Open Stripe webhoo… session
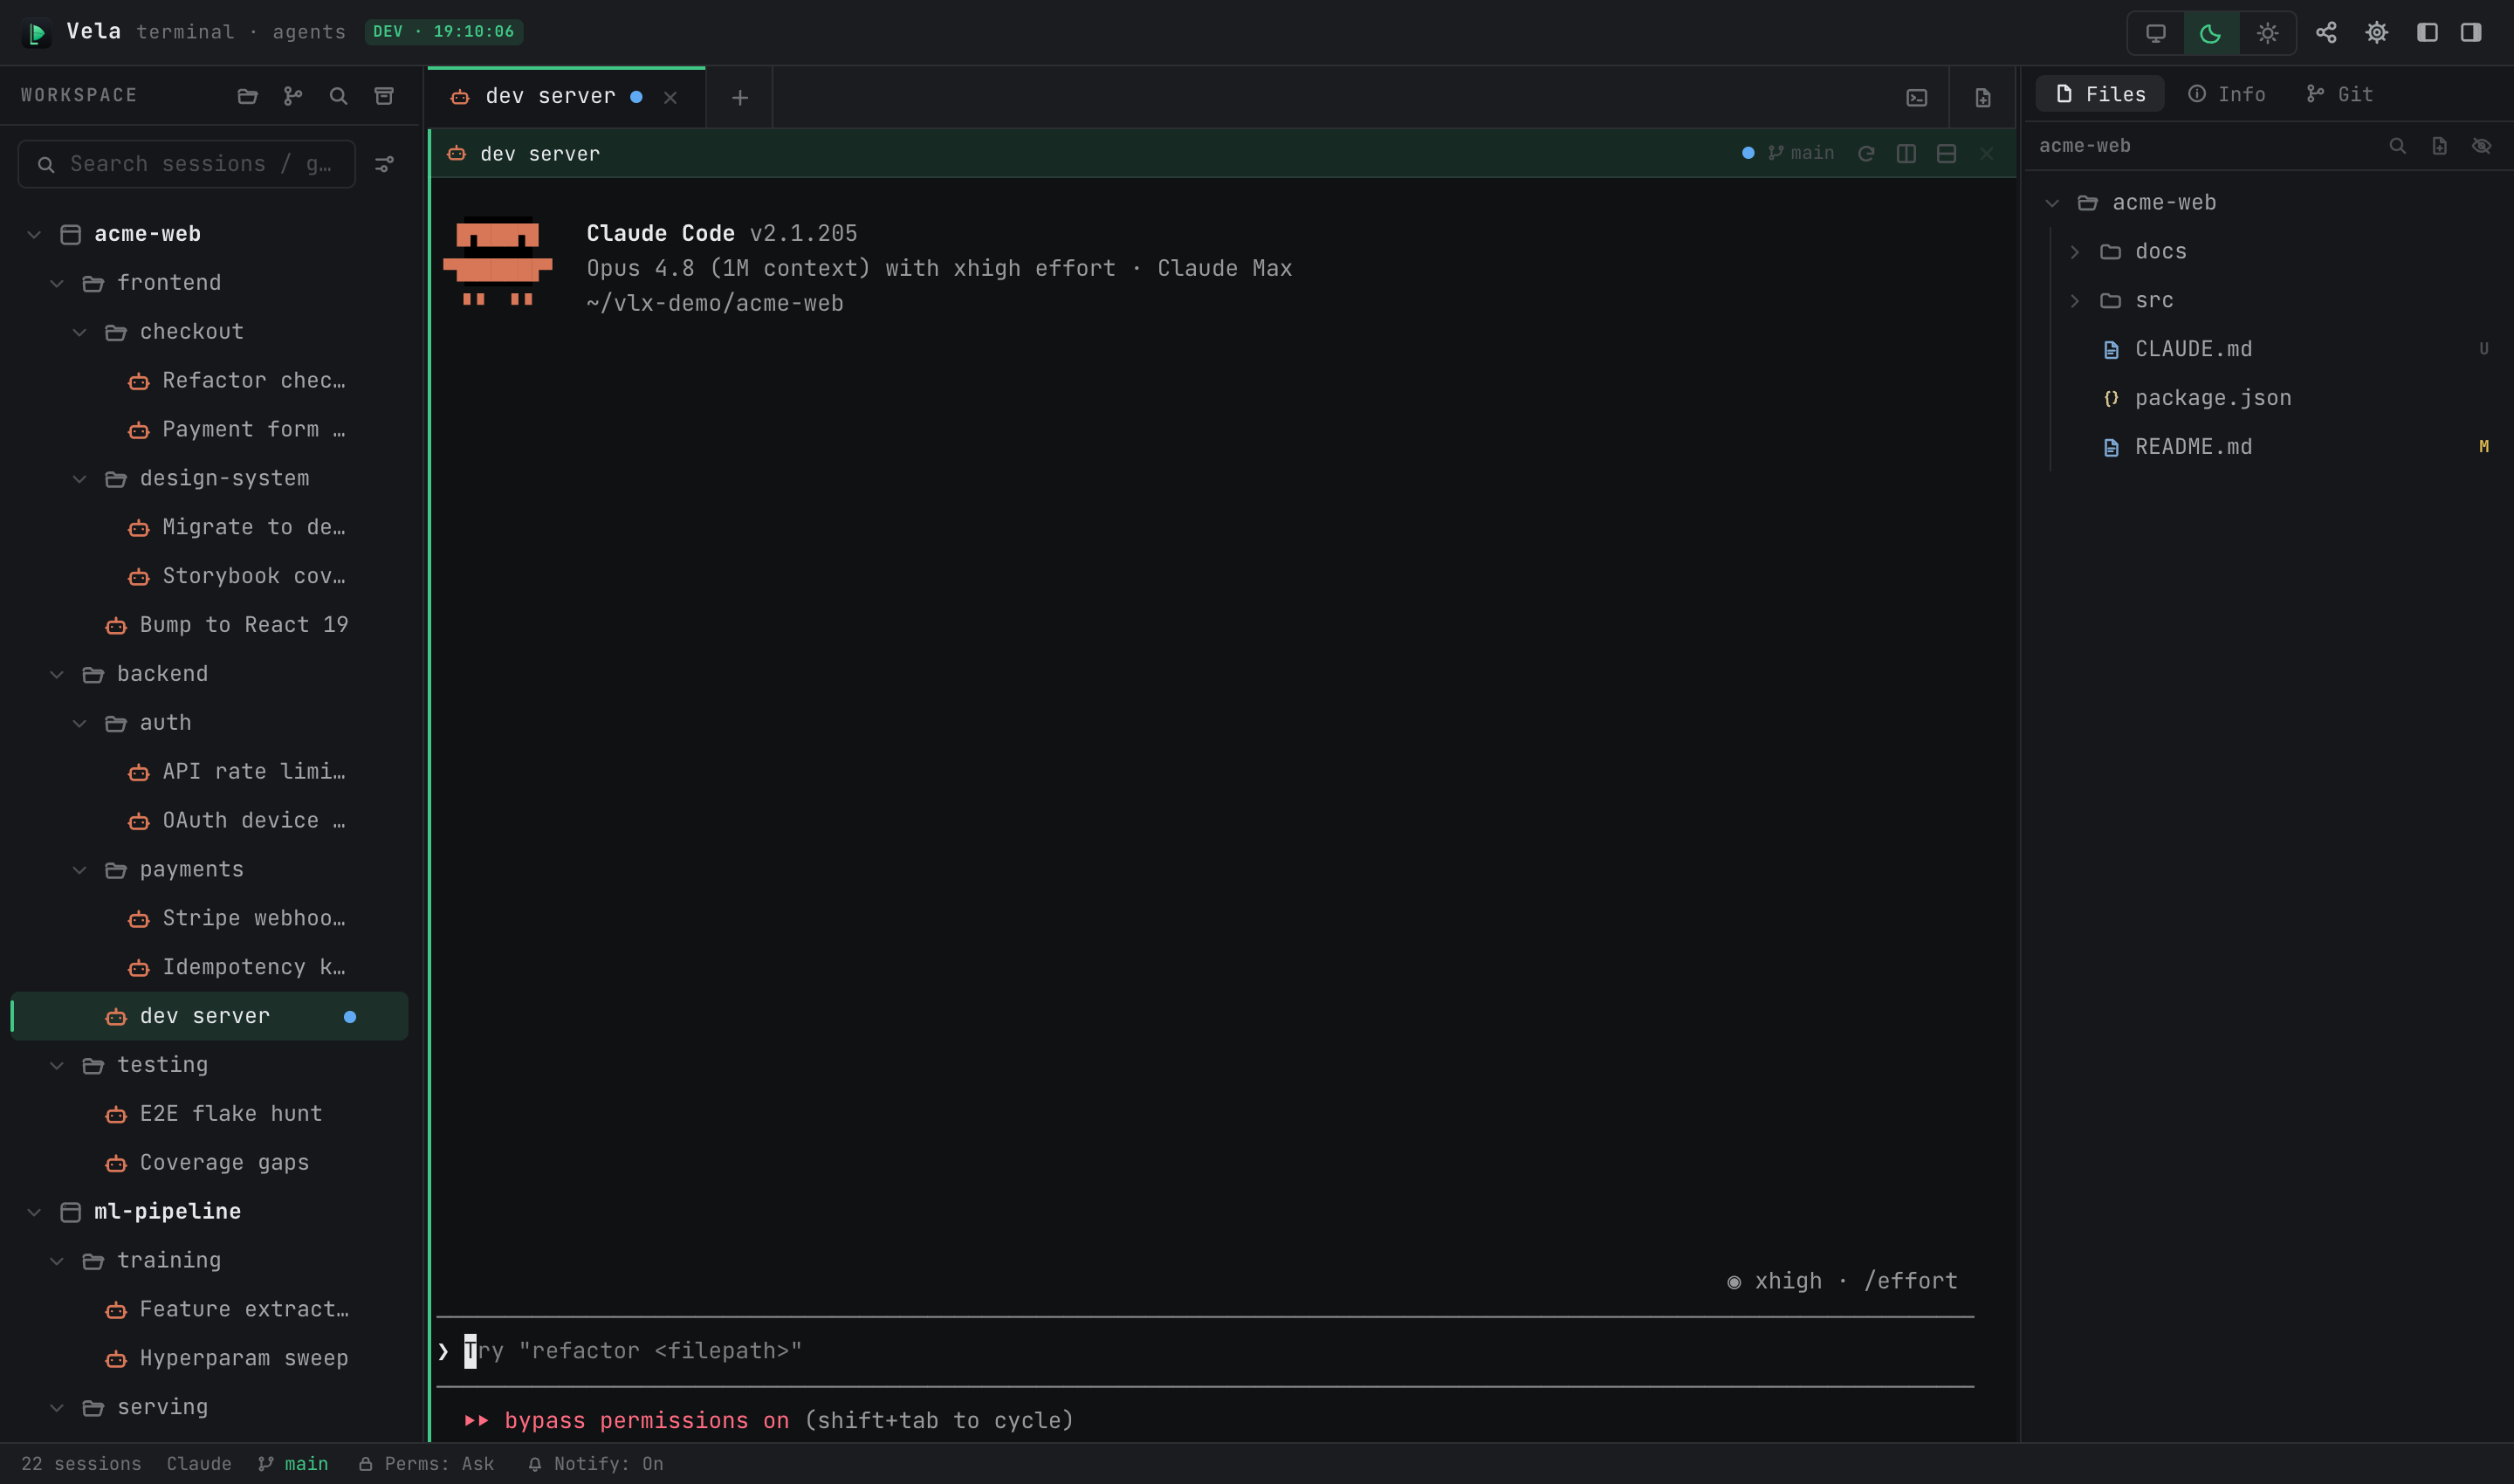 pos(209,918)
